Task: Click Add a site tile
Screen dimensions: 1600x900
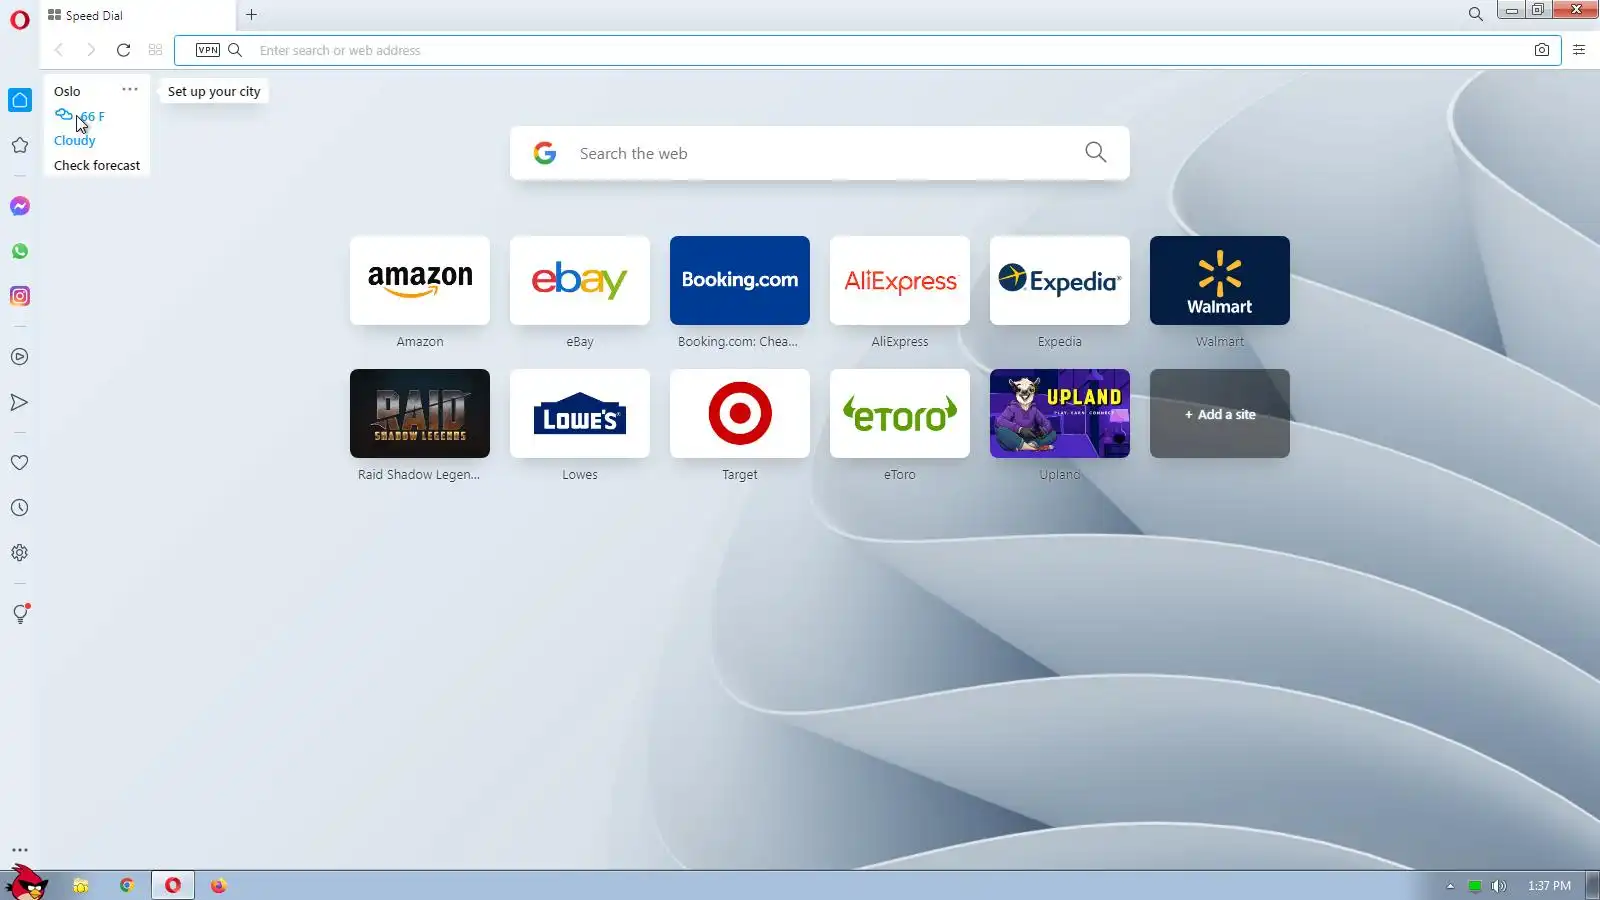Action: (x=1220, y=413)
